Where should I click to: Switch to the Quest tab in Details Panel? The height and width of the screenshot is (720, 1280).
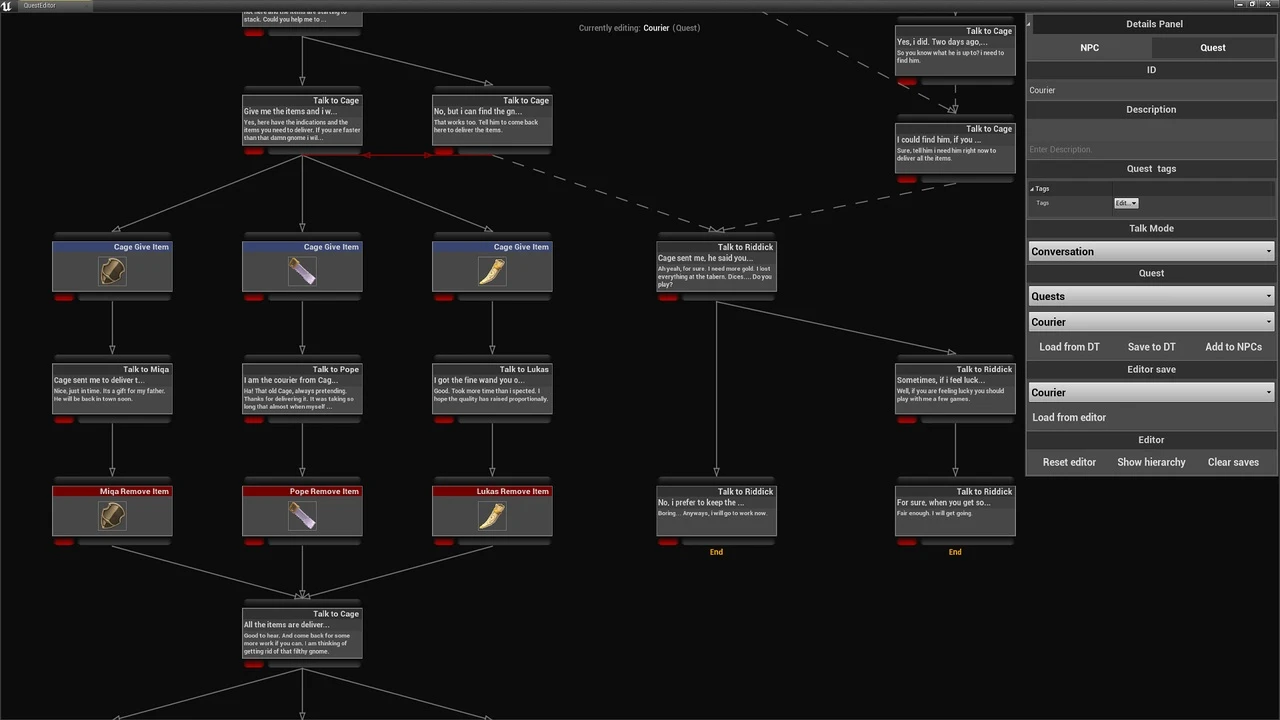[x=1212, y=48]
